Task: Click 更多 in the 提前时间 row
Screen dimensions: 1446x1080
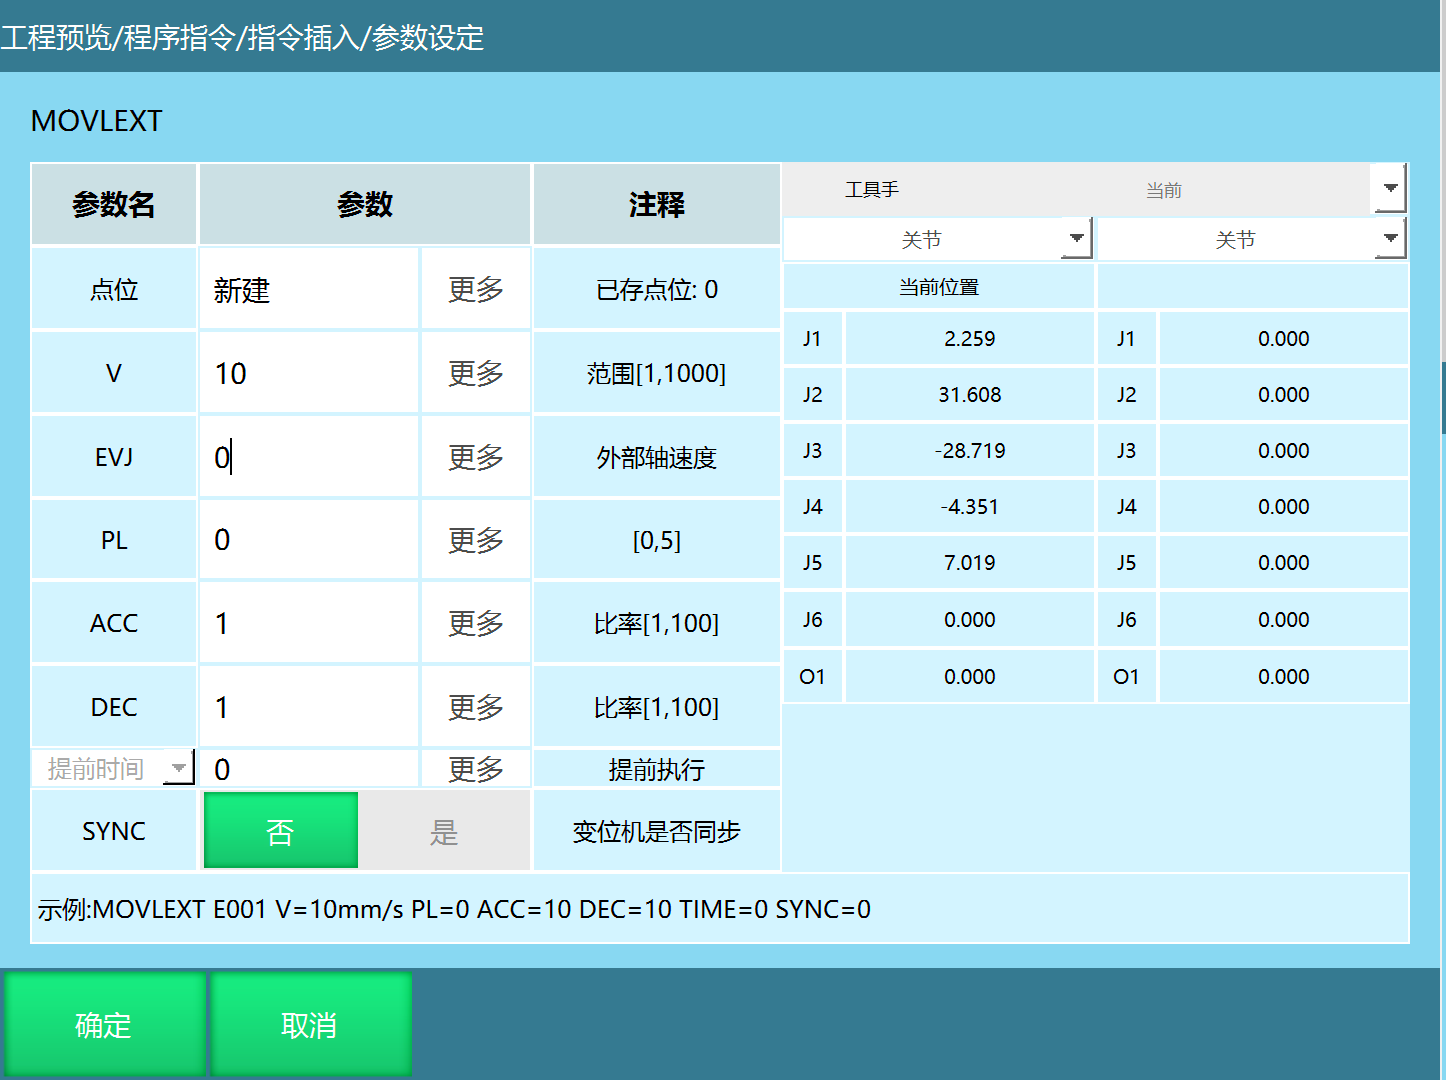Action: (x=475, y=768)
